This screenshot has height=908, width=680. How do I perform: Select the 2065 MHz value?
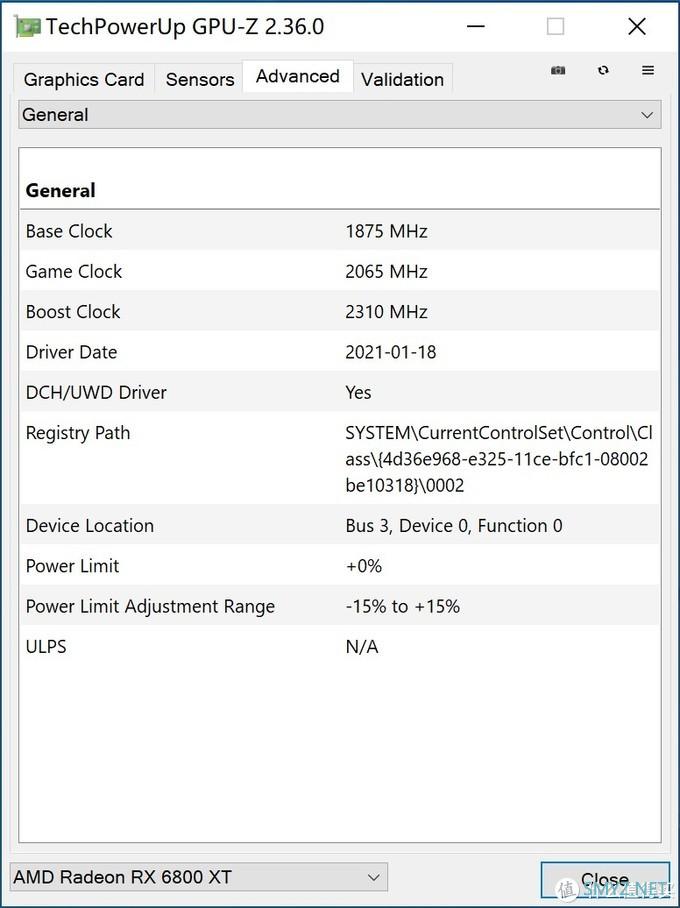coord(386,271)
